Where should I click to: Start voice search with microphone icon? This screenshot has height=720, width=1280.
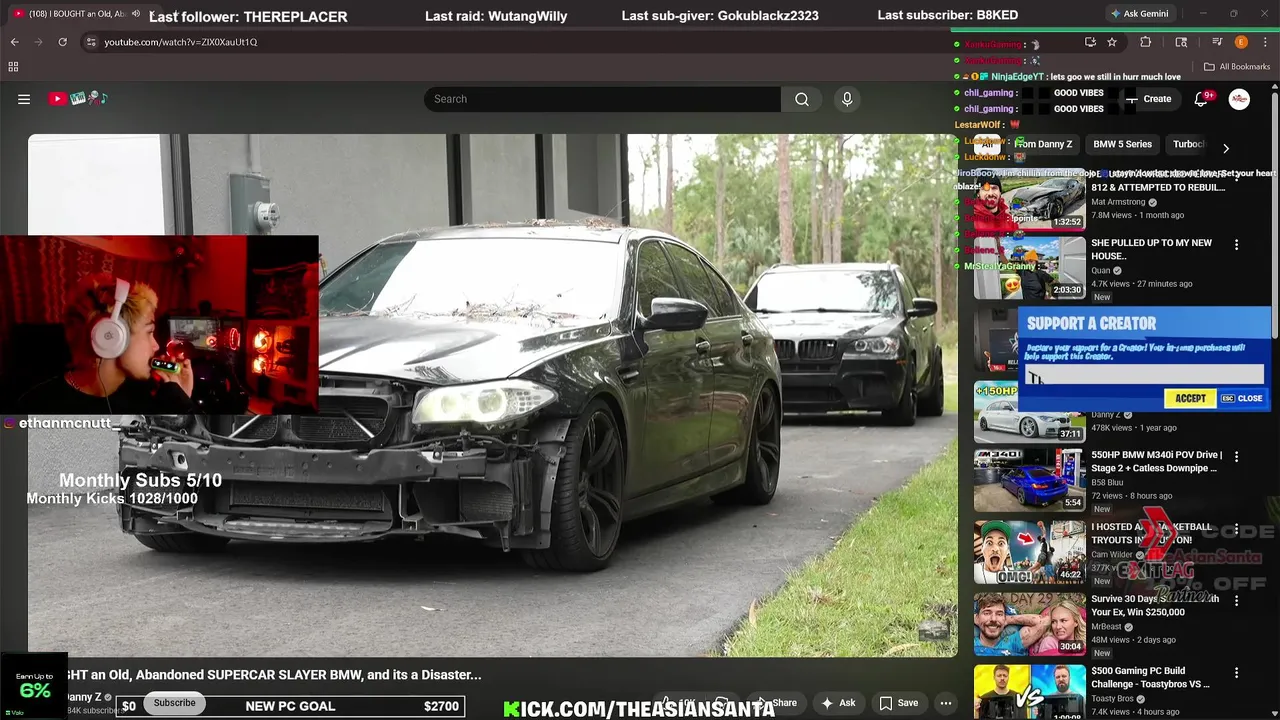click(847, 99)
